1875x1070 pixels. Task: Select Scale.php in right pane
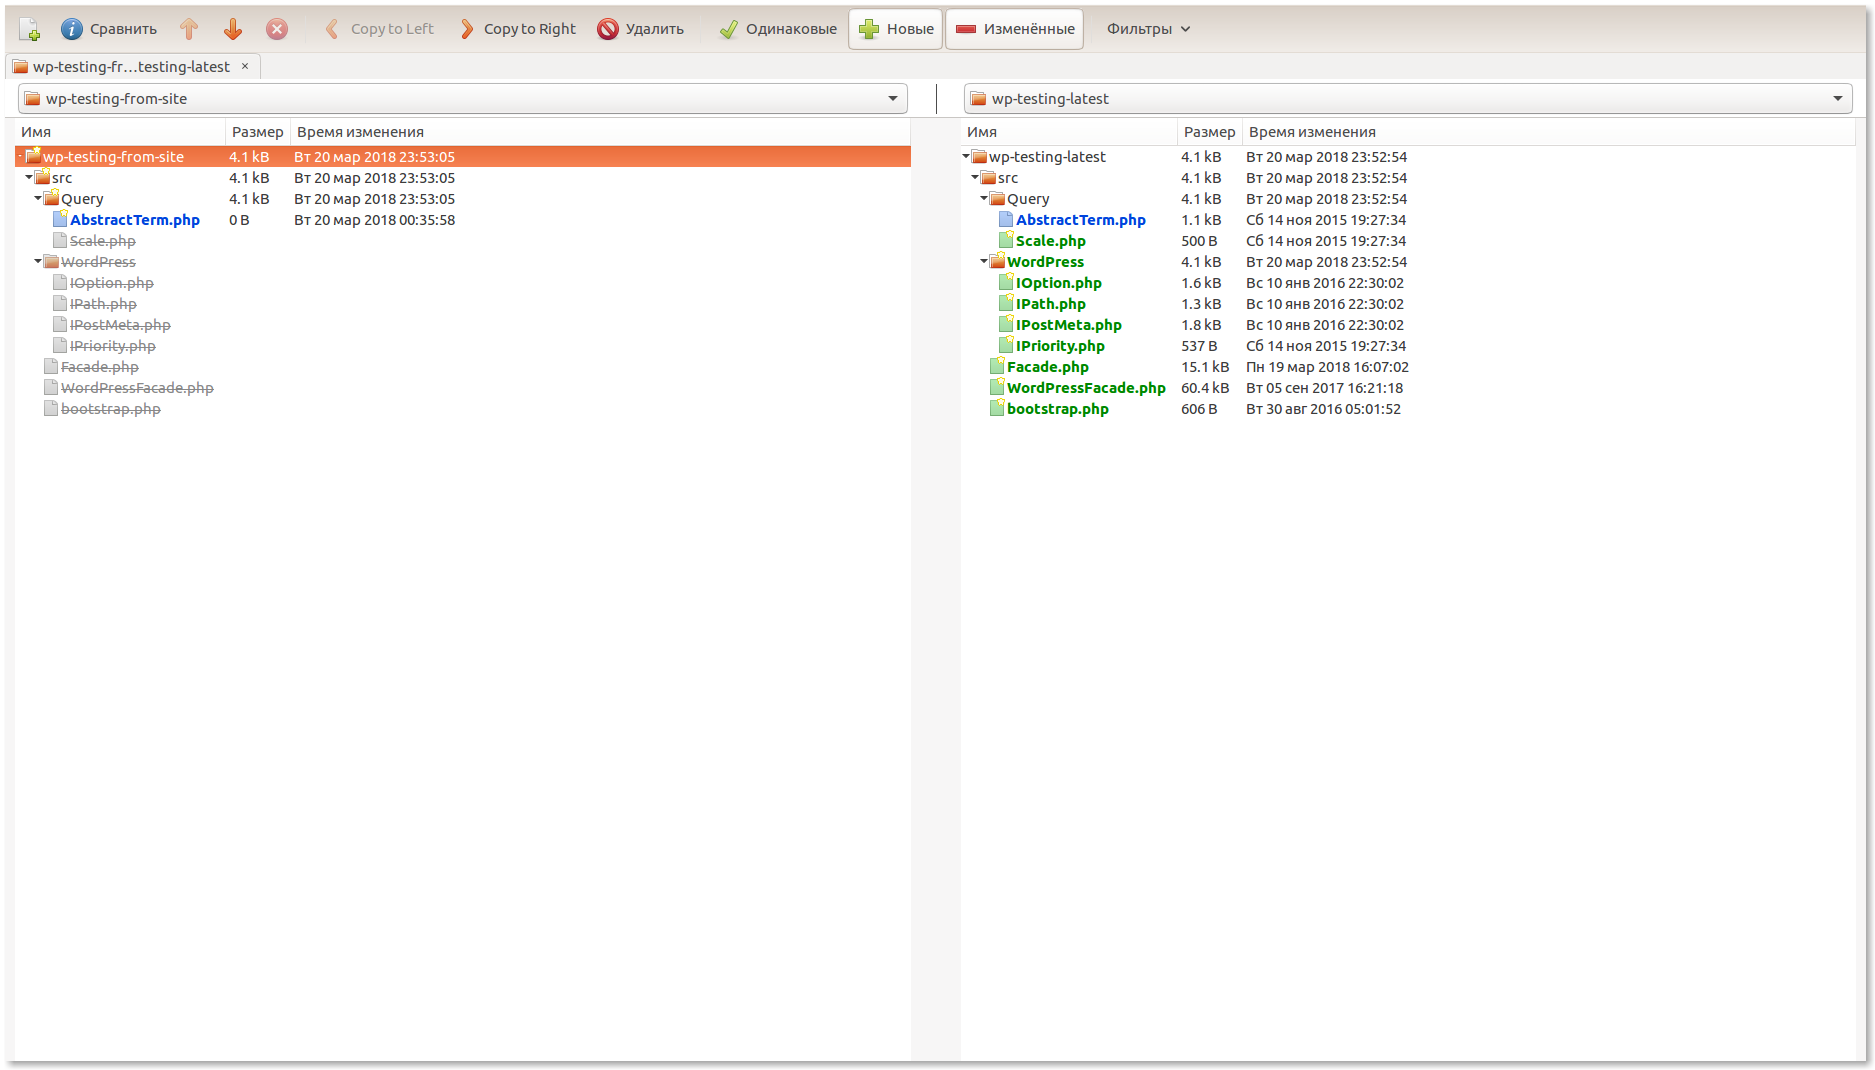(1051, 241)
